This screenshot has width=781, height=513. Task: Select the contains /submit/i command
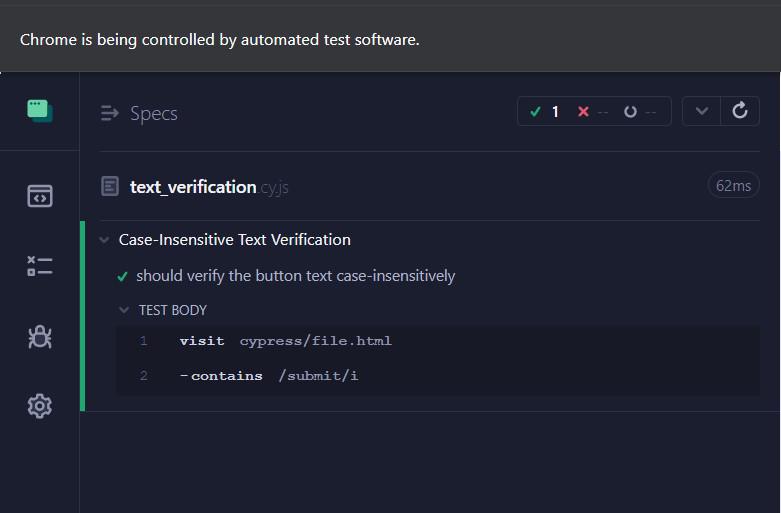(274, 376)
